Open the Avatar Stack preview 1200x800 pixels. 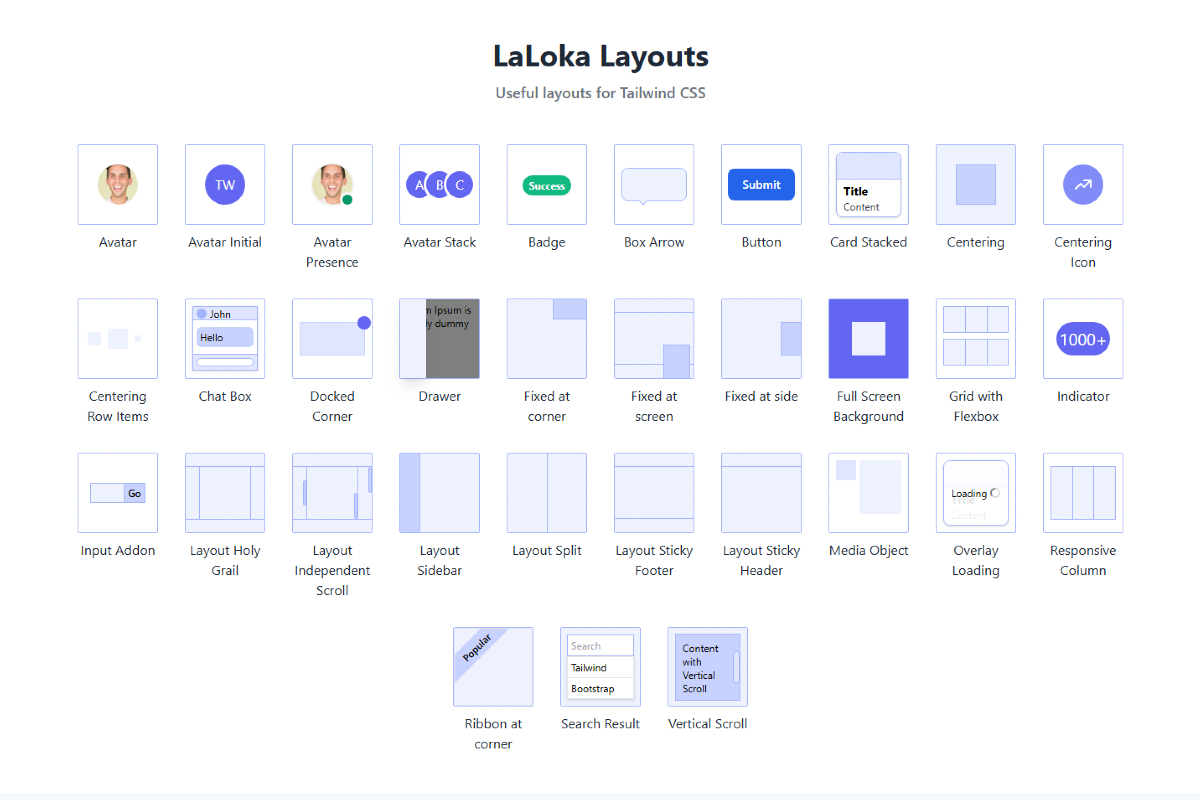tap(439, 184)
